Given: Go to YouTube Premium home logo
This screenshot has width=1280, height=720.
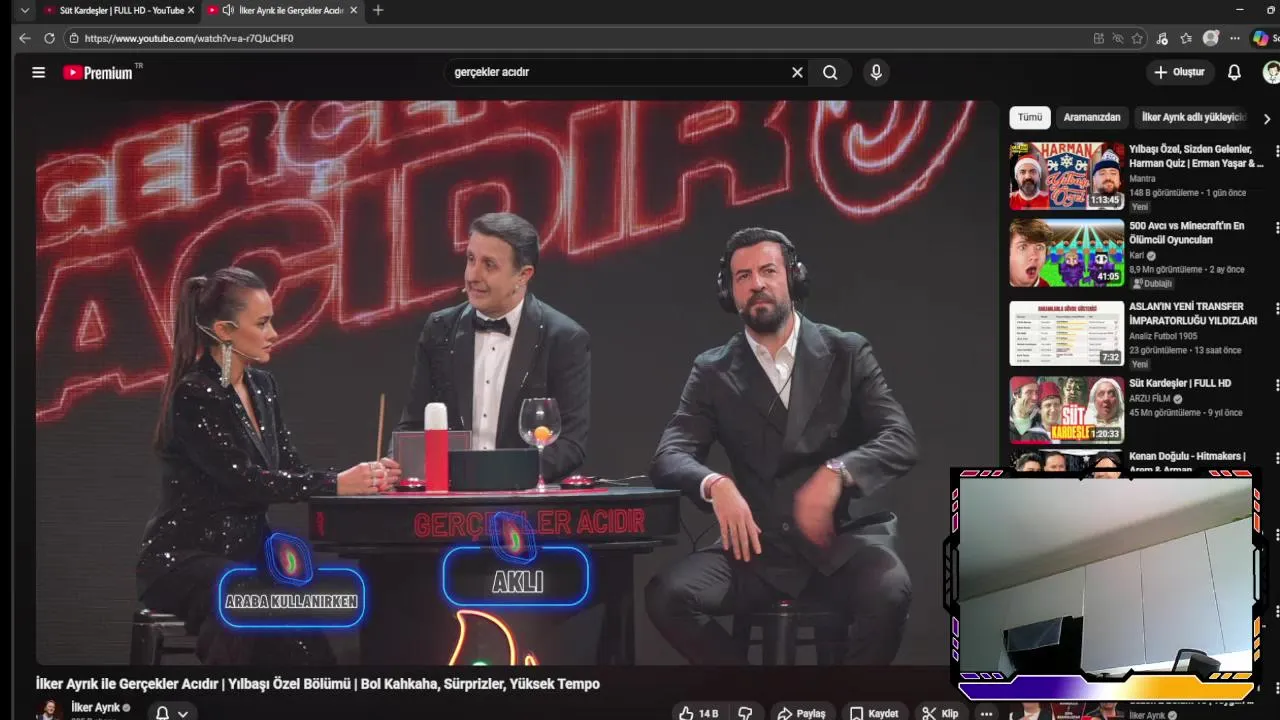Looking at the screenshot, I should (102, 72).
